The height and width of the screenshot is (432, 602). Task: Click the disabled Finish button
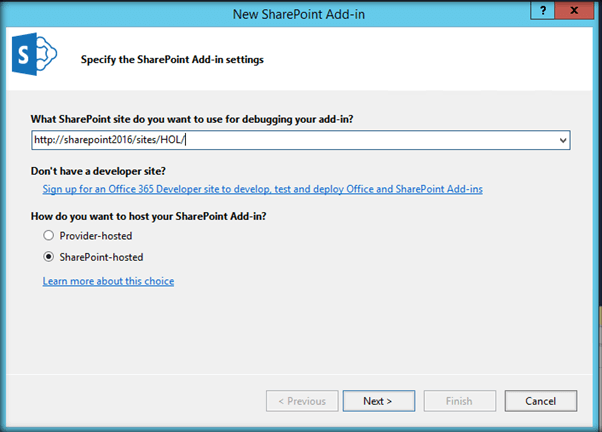pyautogui.click(x=459, y=401)
